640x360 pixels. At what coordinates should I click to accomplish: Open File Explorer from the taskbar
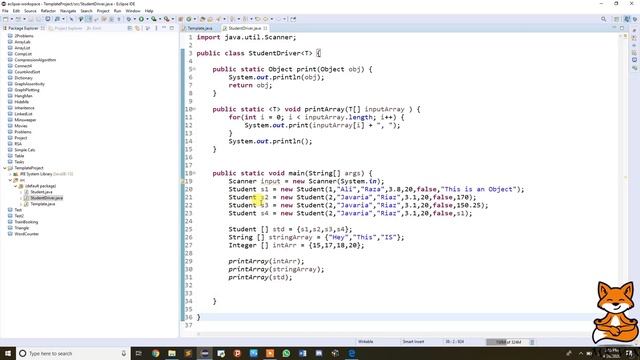pos(172,353)
